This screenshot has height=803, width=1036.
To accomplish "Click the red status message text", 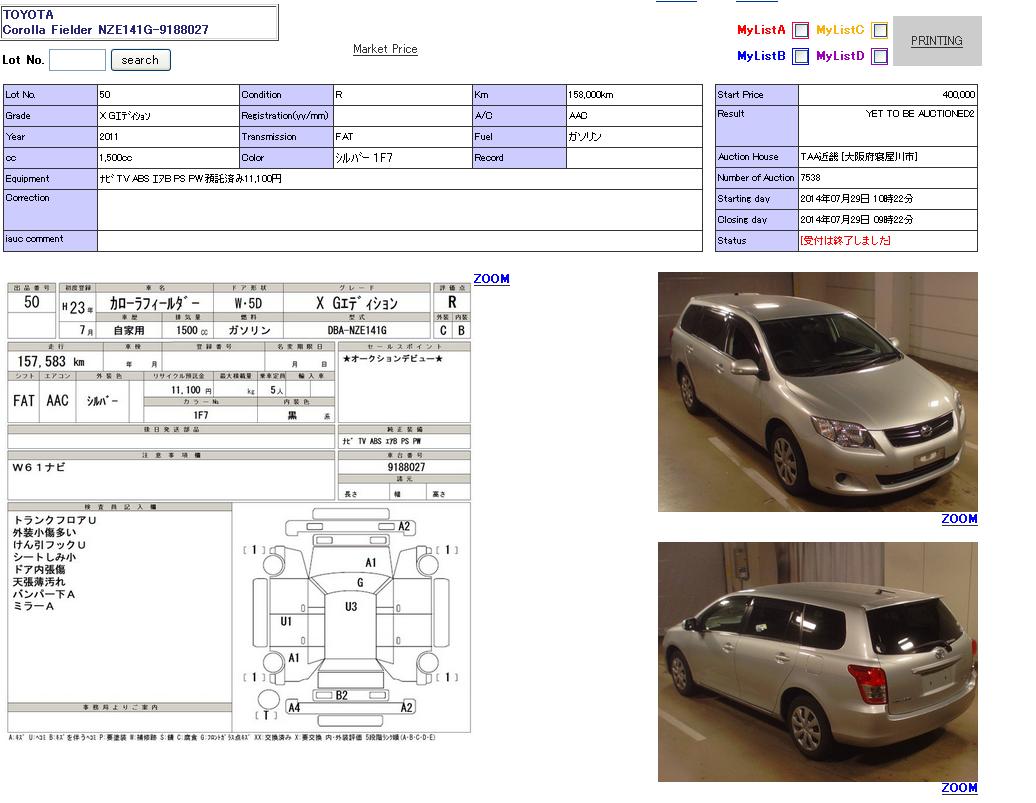I will pos(845,241).
